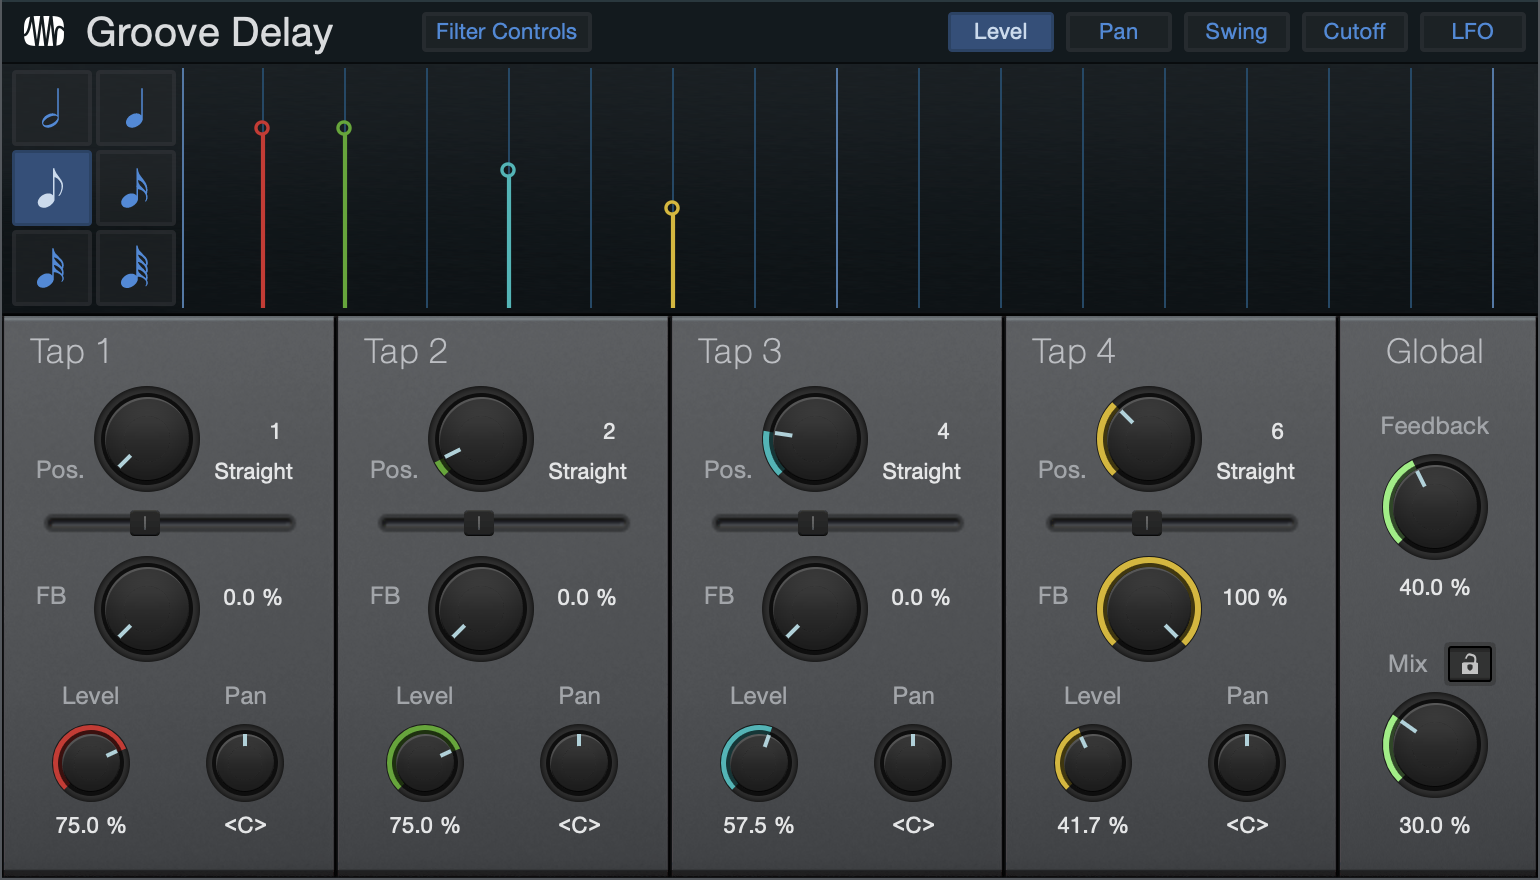
Task: Click Tap 4 FB value 100 %
Action: [x=1255, y=598]
